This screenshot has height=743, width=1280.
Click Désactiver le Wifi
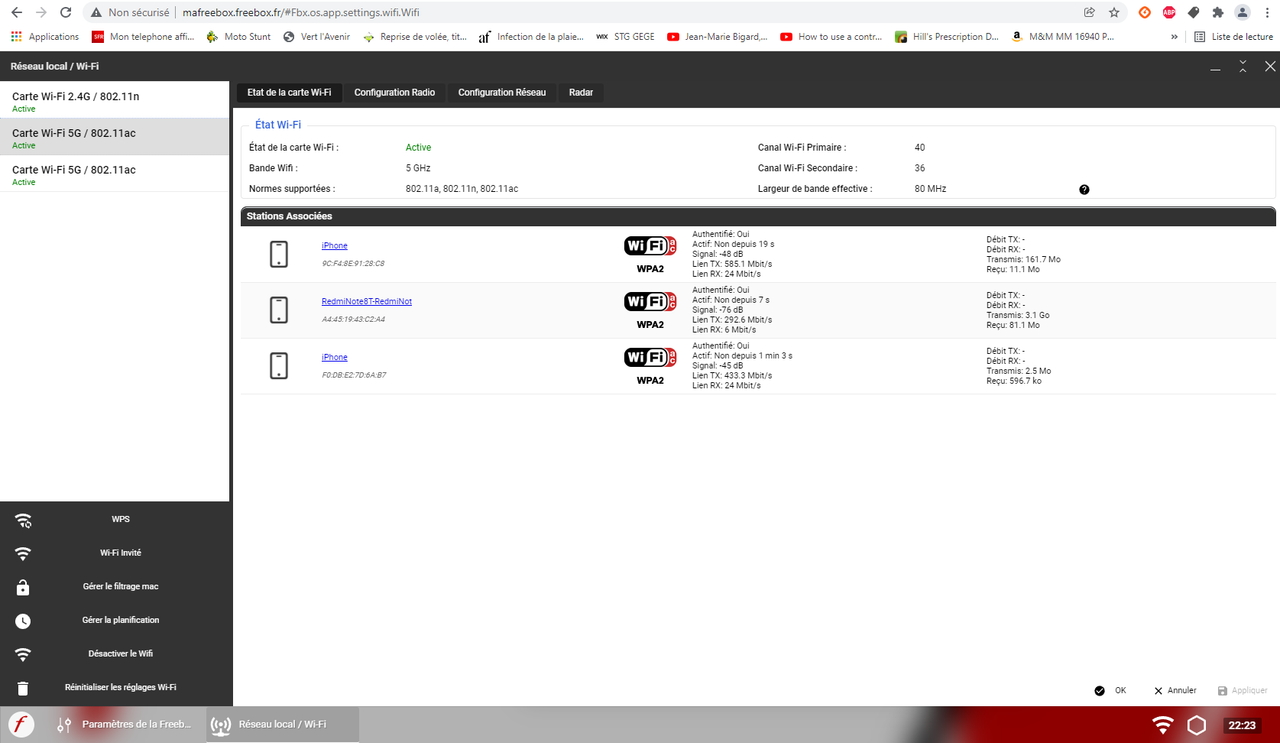[x=120, y=653]
